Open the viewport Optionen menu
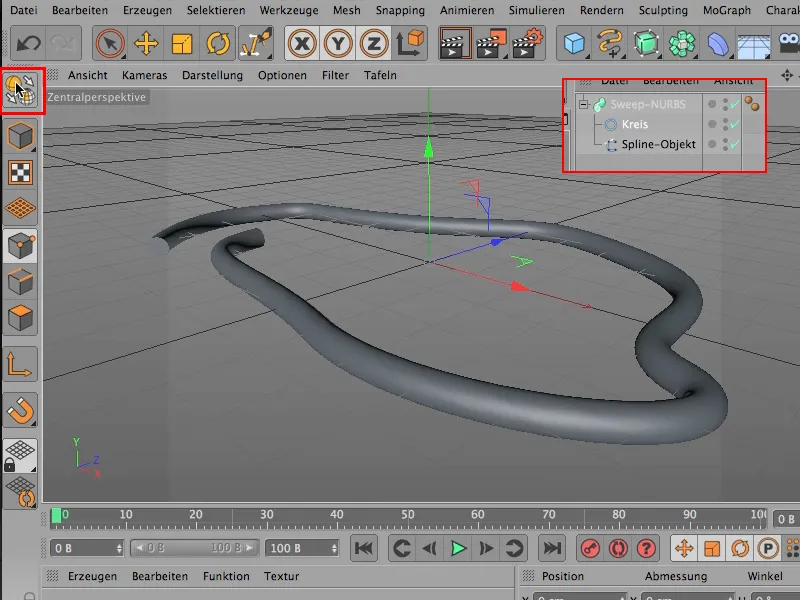 tap(282, 76)
